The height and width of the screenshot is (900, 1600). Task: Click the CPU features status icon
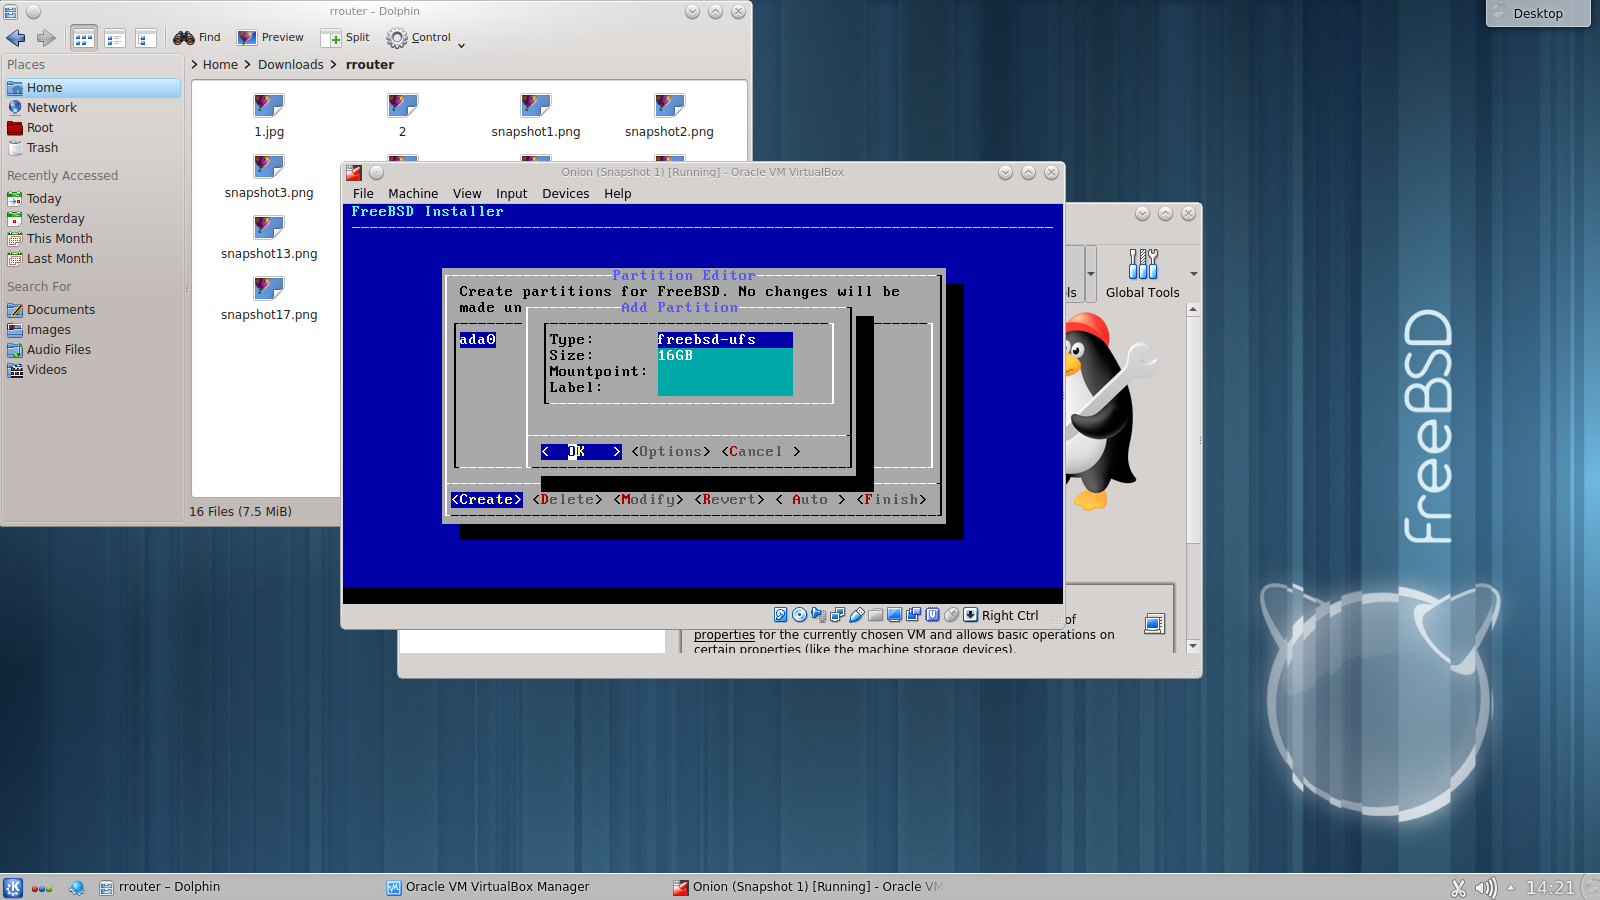(932, 615)
